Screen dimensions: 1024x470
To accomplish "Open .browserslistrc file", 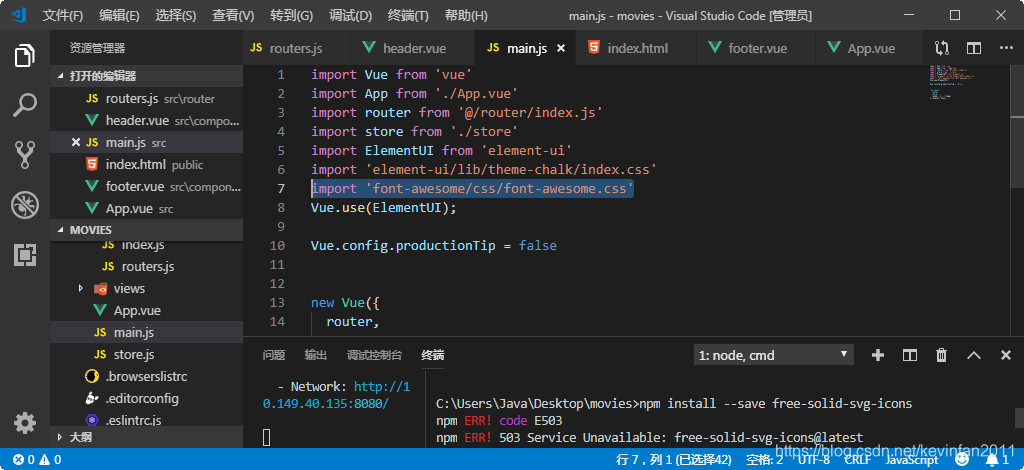I will point(146,377).
